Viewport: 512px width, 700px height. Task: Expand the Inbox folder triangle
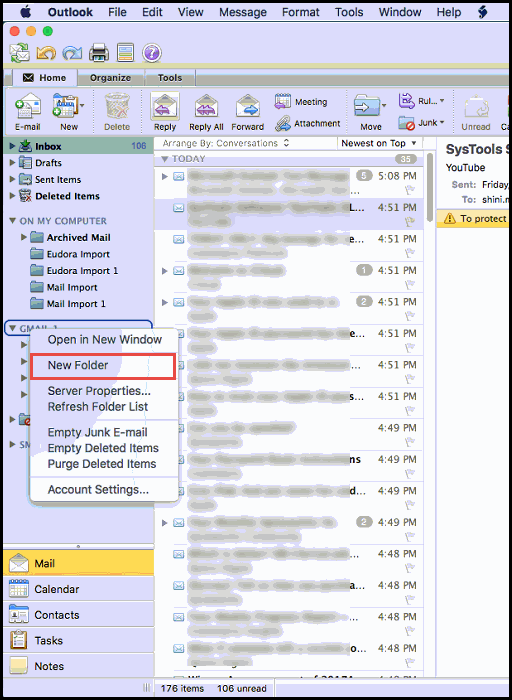point(12,146)
